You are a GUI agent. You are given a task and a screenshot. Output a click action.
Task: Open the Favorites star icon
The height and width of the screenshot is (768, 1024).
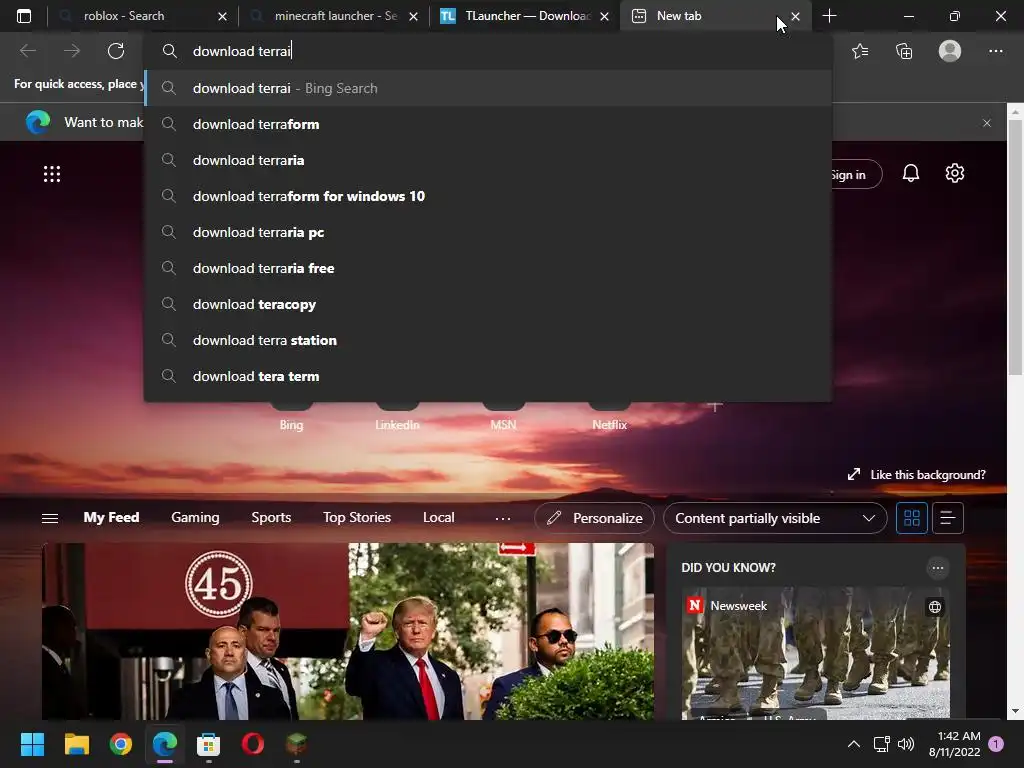tap(860, 50)
